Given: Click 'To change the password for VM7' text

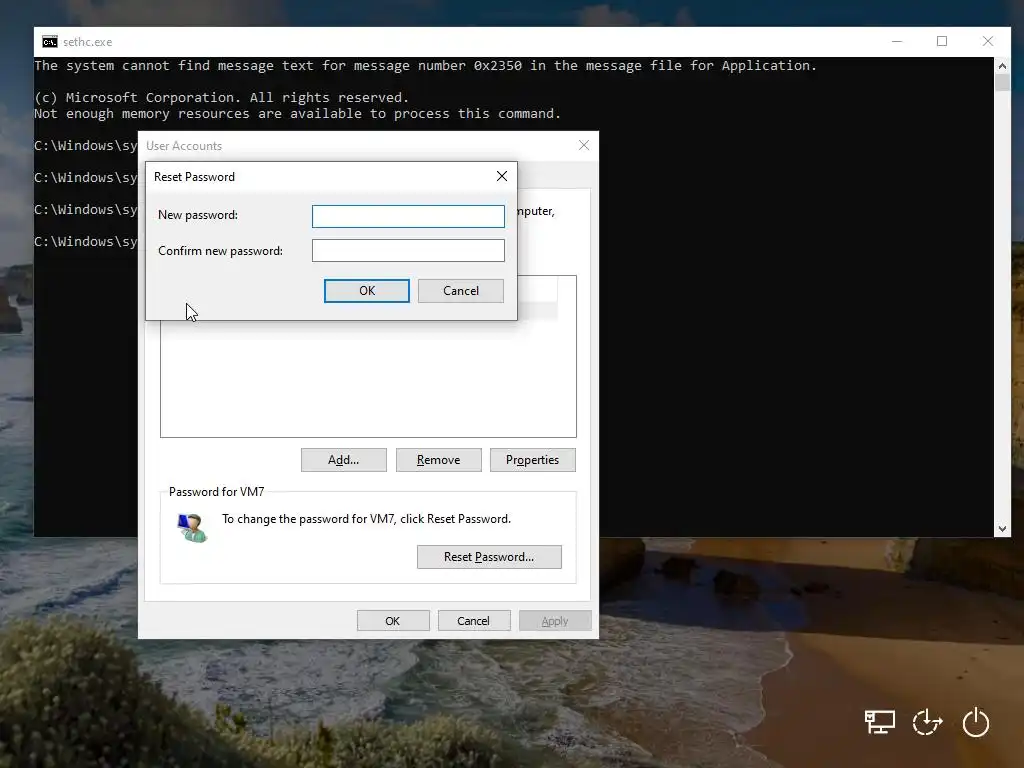Looking at the screenshot, I should (x=366, y=519).
